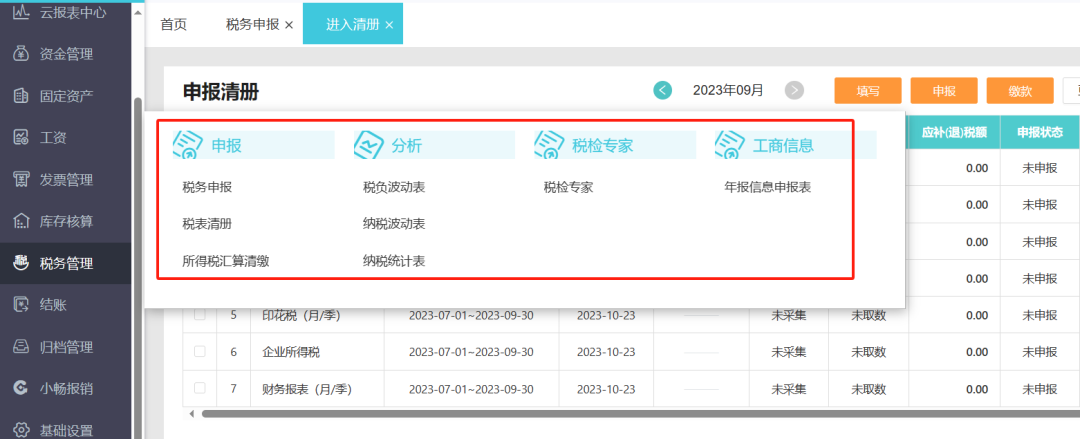Viewport: 1080px width, 439px height.
Task: Open 税负波动表 menu entry
Action: [394, 187]
